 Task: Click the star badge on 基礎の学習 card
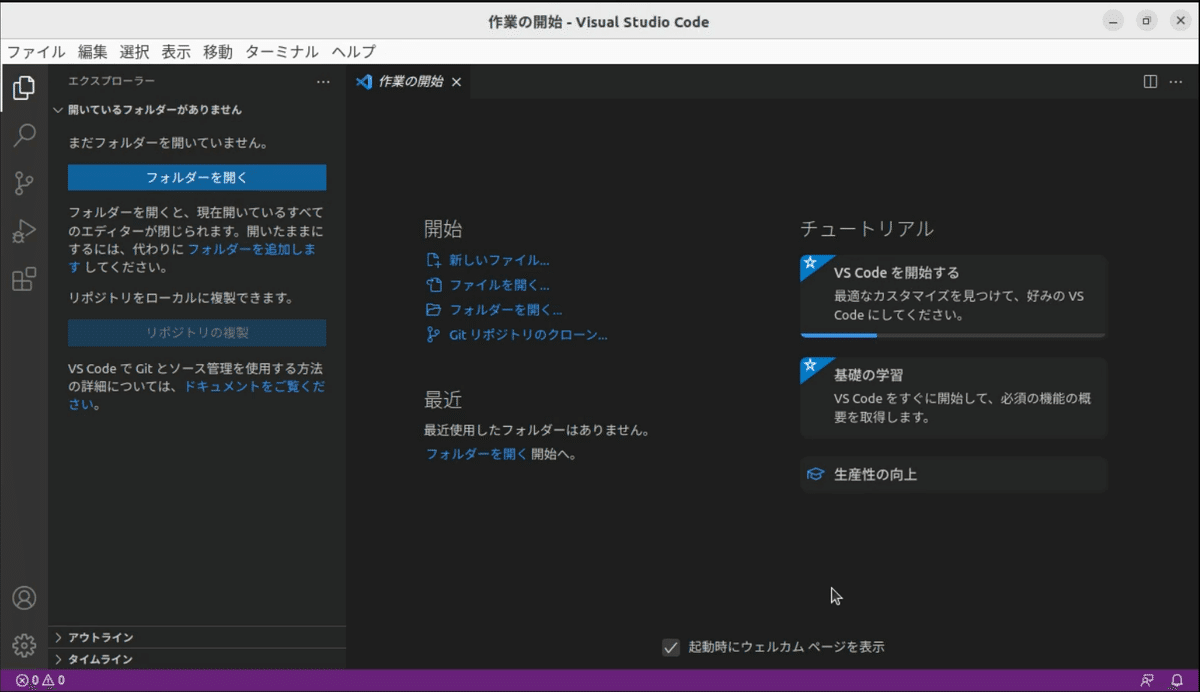(x=811, y=366)
